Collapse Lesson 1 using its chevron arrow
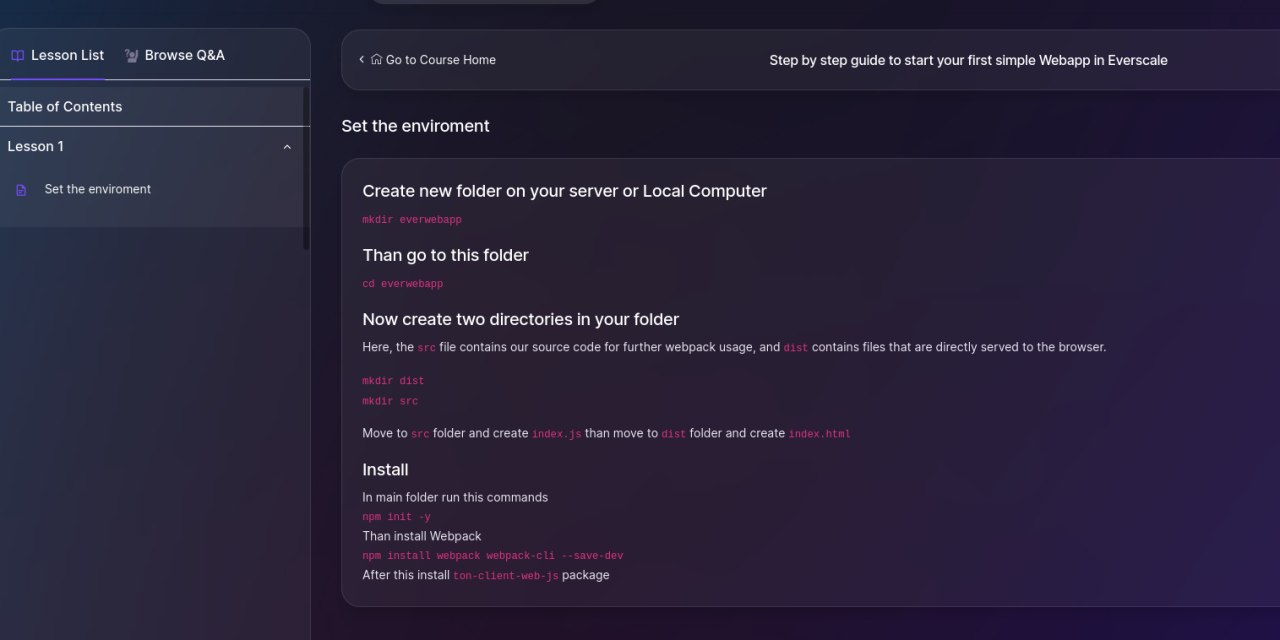This screenshot has width=1280, height=640. (x=287, y=147)
